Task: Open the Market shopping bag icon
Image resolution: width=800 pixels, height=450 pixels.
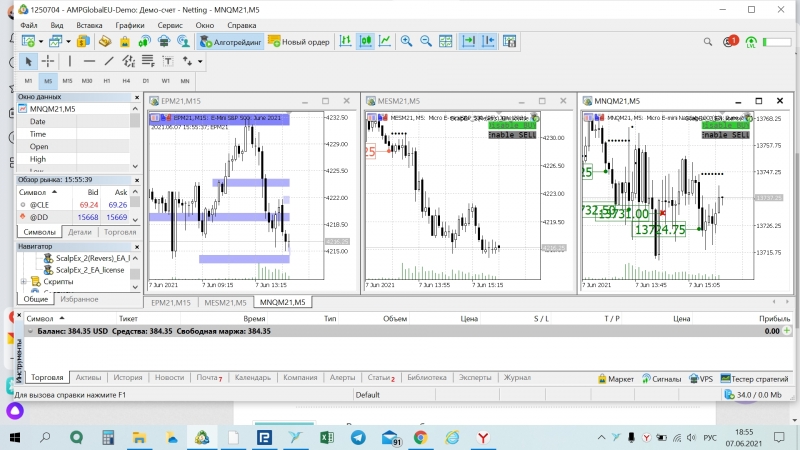Action: point(124,42)
